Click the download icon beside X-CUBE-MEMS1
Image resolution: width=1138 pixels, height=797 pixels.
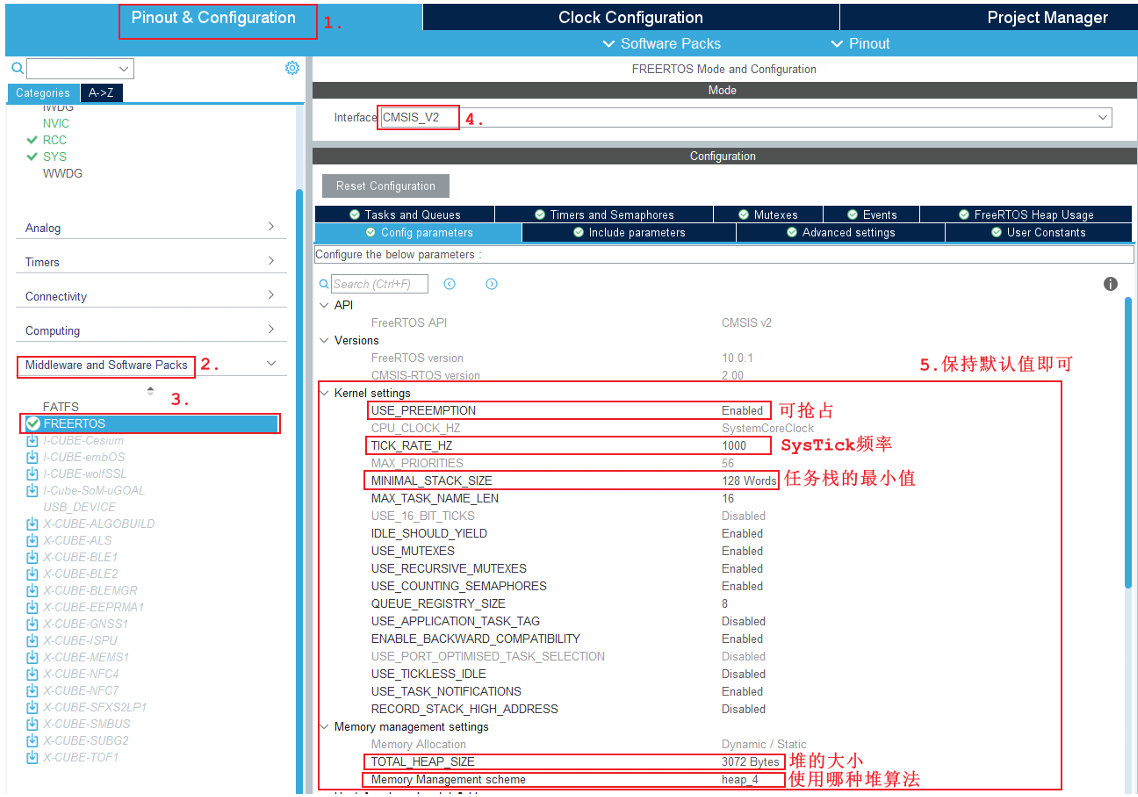tap(32, 657)
